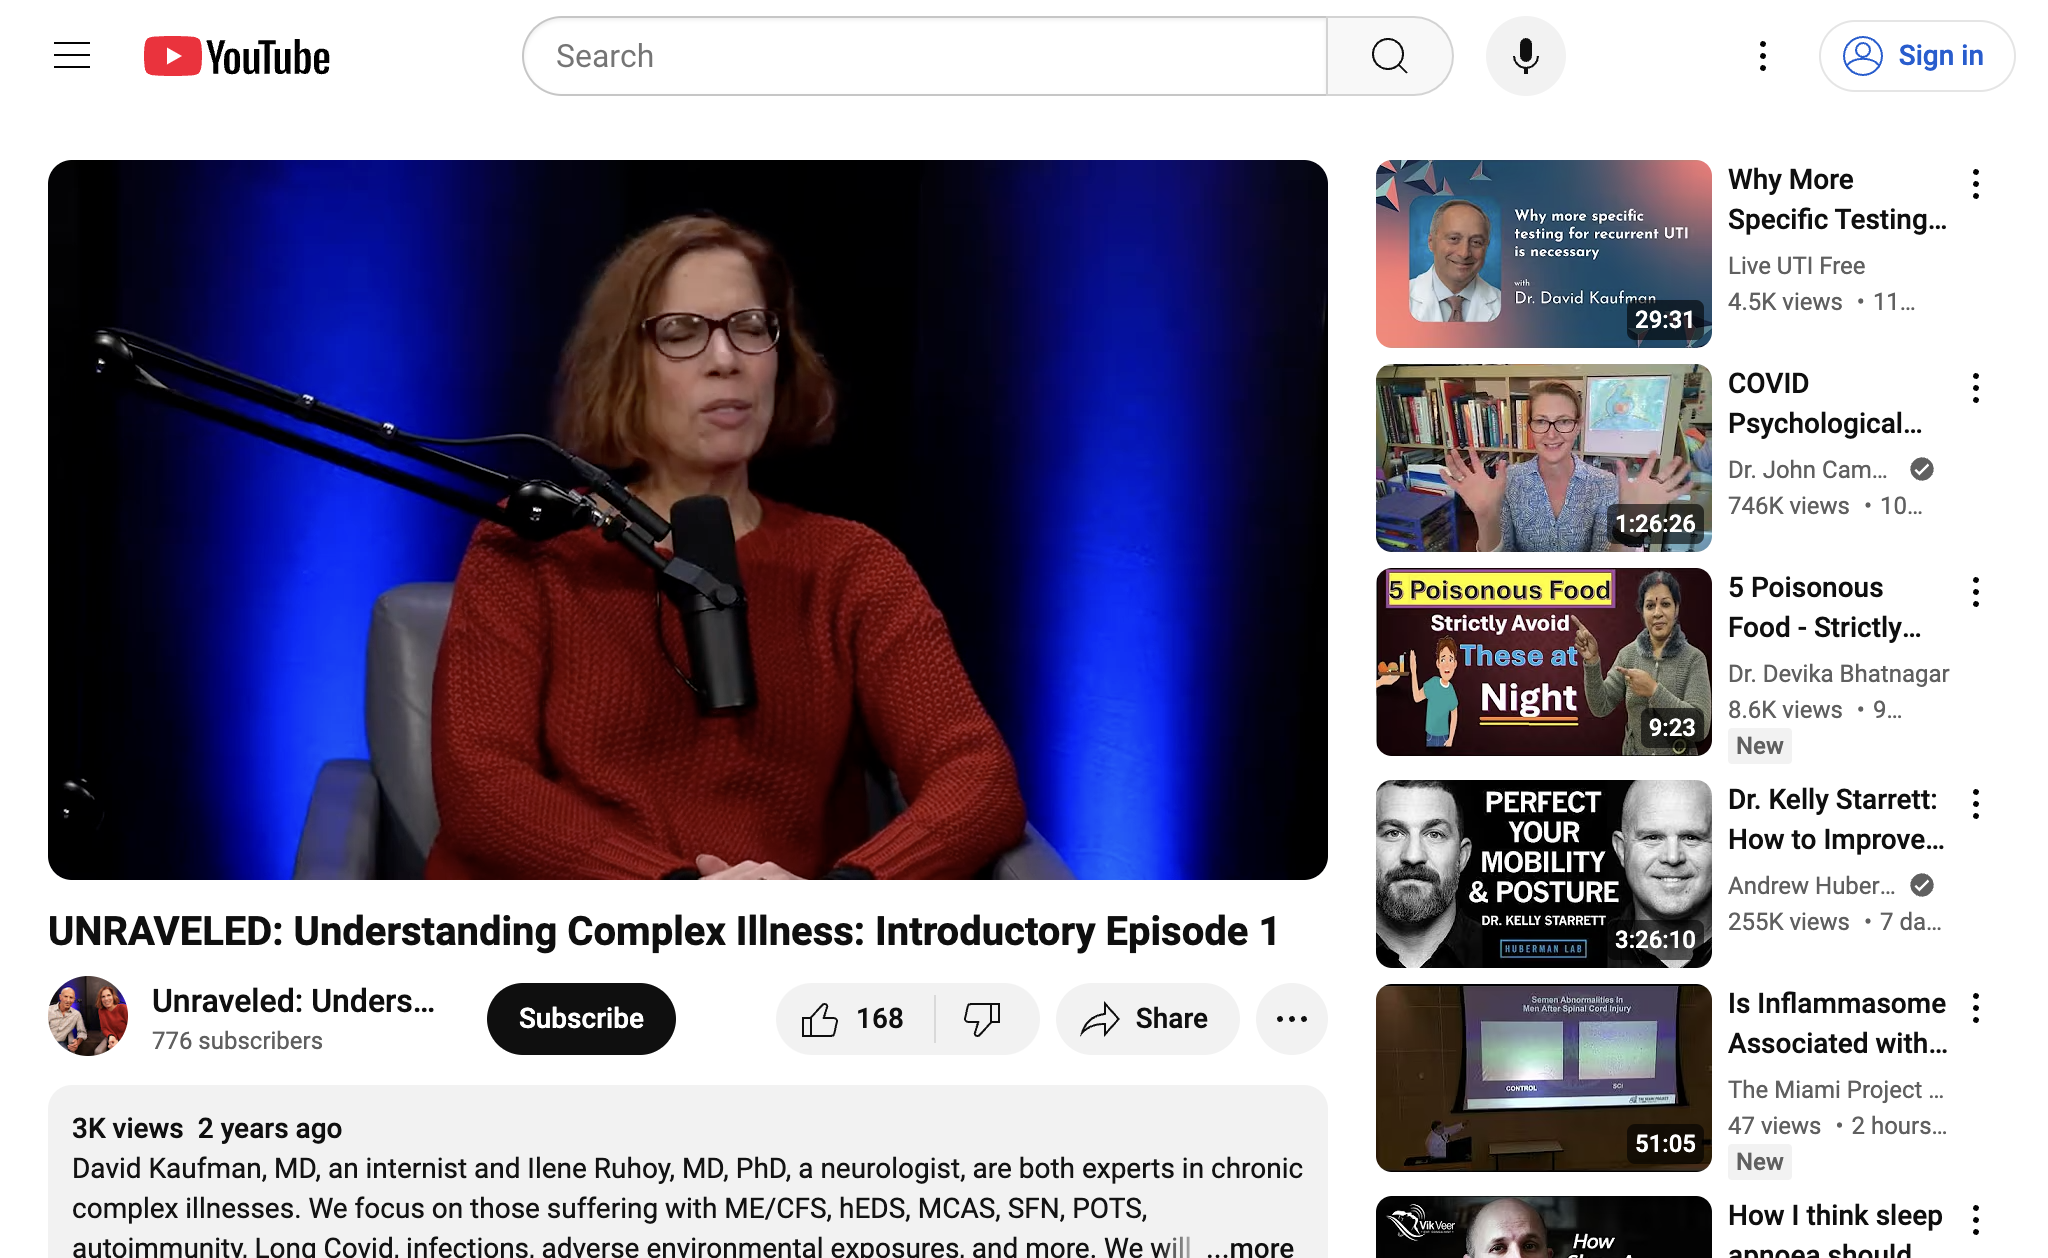2048x1258 pixels.
Task: Open 5 Poisonous Food - Strictly title
Action: (1825, 607)
